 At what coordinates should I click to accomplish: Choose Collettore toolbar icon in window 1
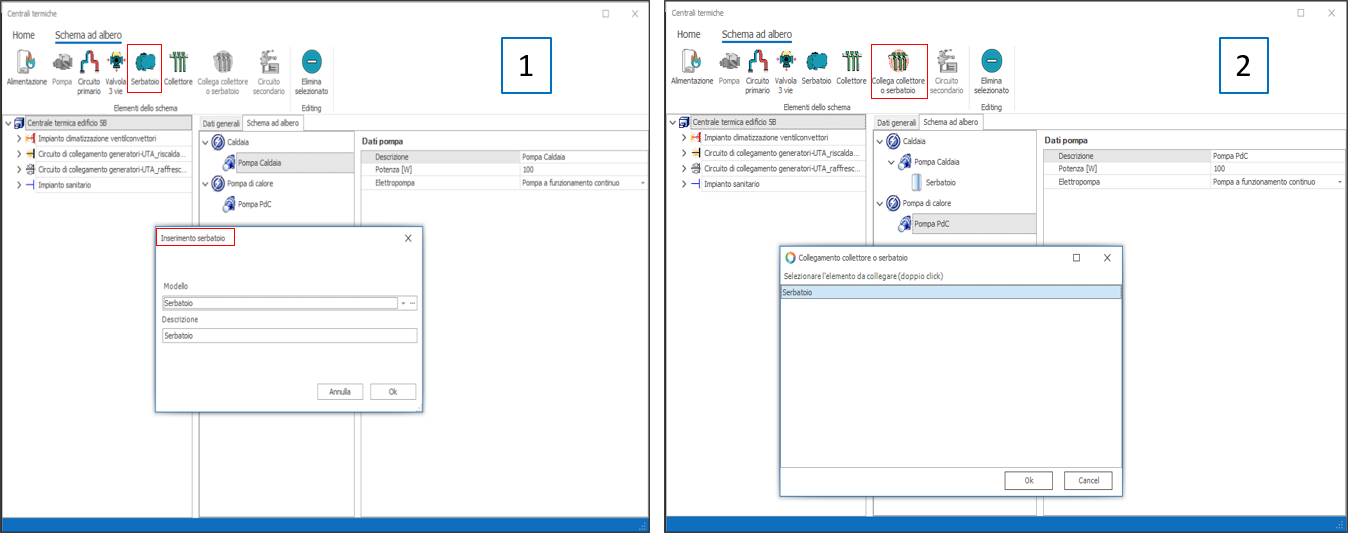tap(179, 68)
